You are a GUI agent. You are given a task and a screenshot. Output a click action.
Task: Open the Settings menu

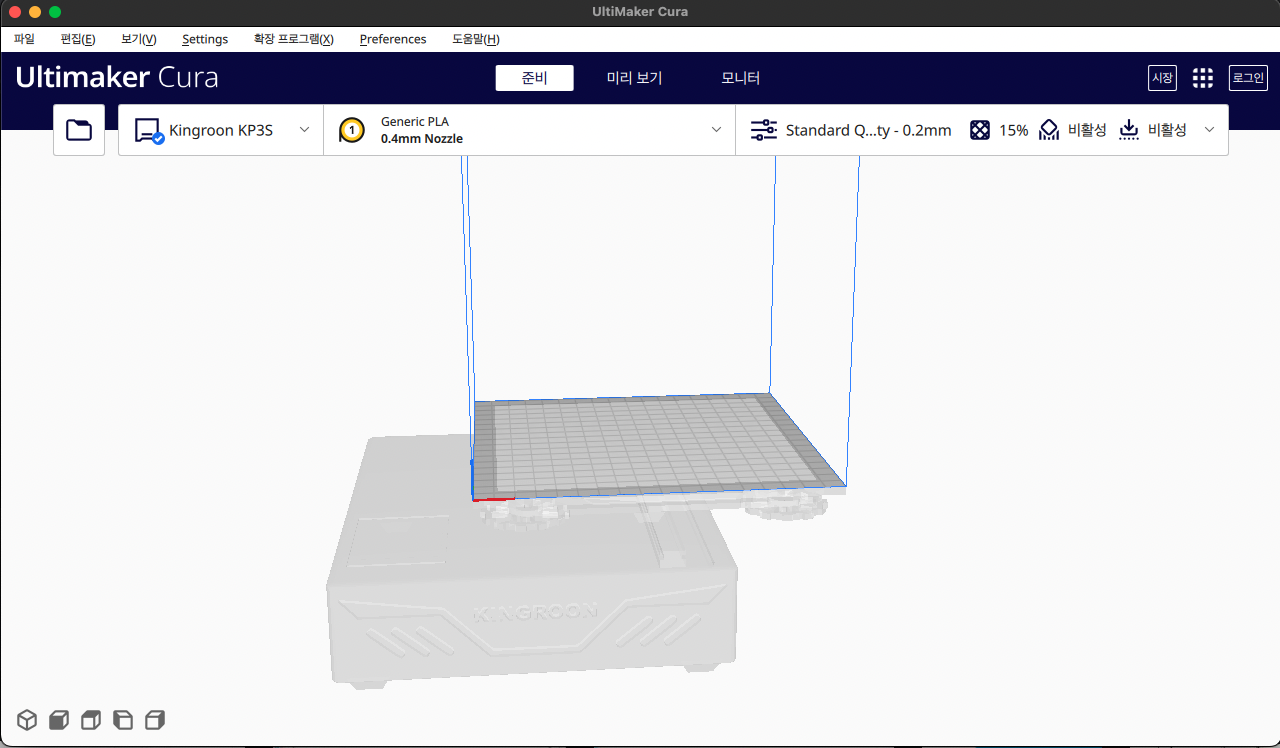pyautogui.click(x=205, y=39)
